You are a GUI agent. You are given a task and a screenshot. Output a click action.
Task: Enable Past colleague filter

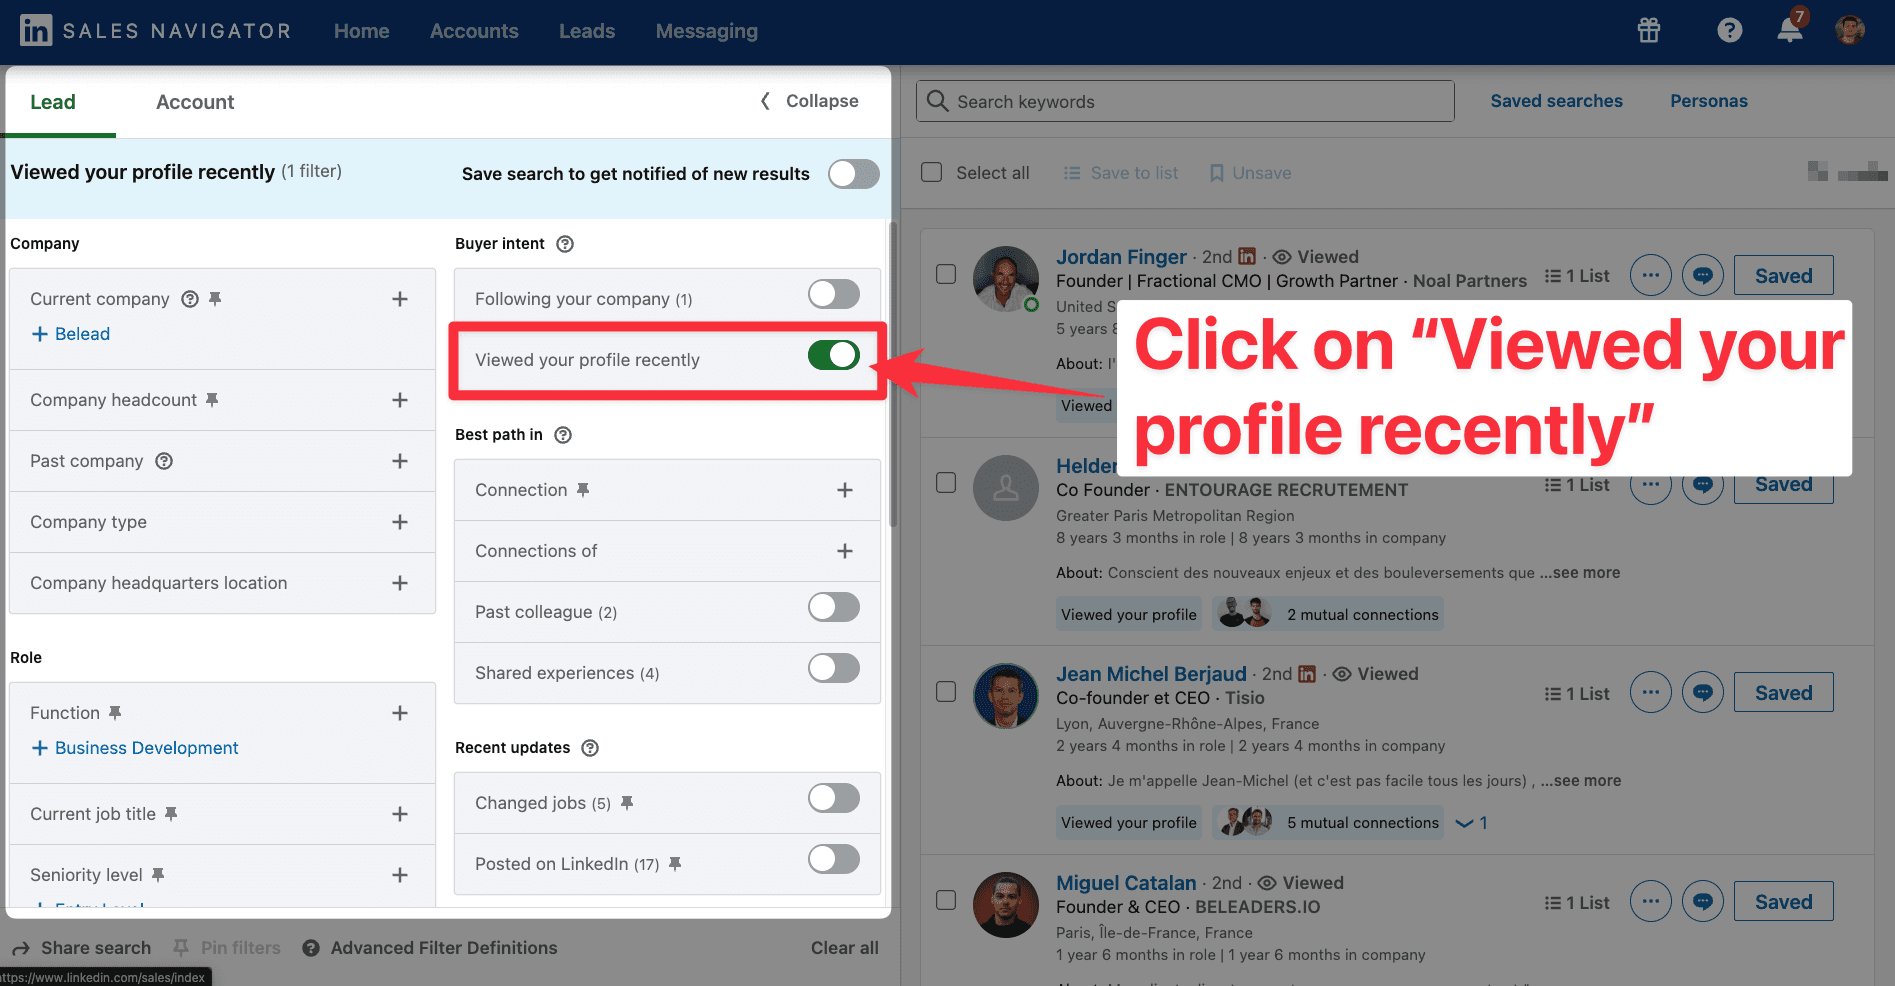coord(834,607)
